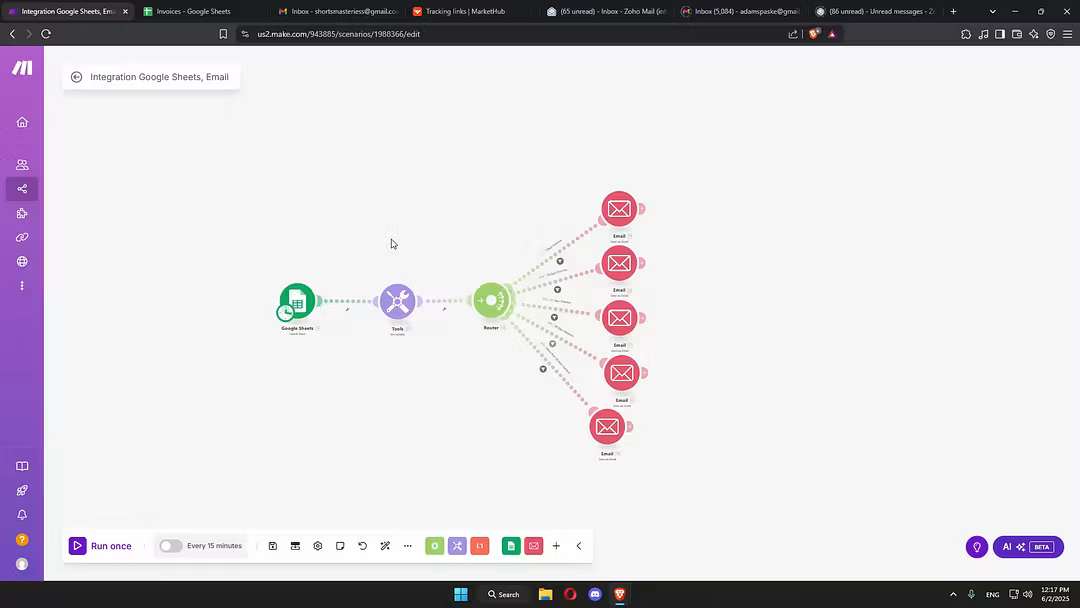Viewport: 1080px width, 608px height.
Task: Click the filter icon on top router route
Action: [560, 261]
